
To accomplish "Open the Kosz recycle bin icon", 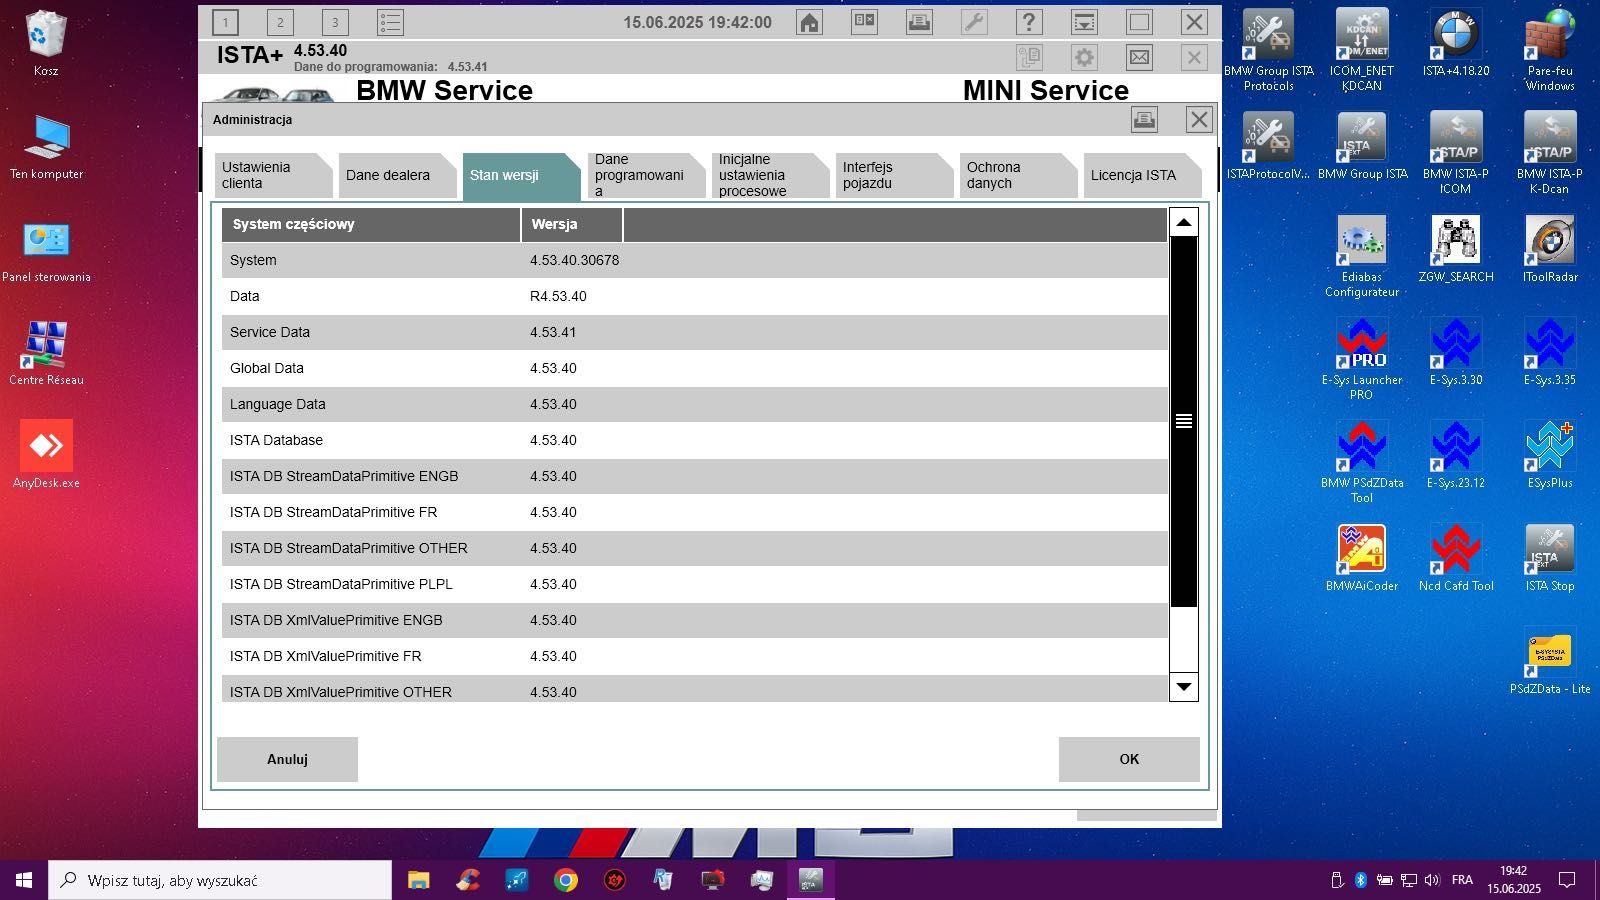I will [x=45, y=44].
